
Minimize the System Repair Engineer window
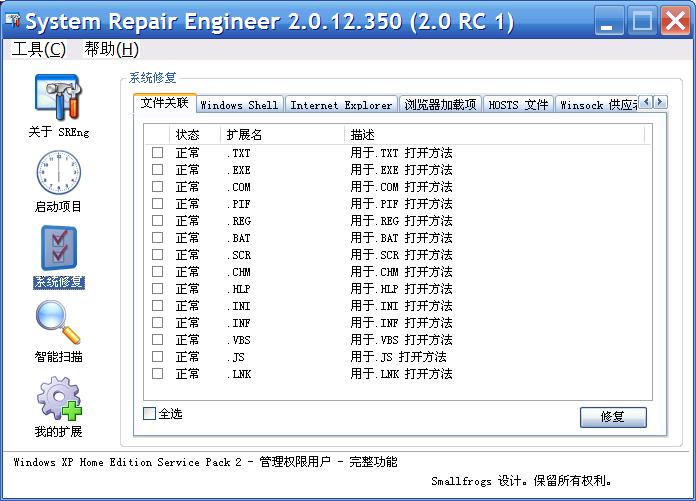[609, 20]
